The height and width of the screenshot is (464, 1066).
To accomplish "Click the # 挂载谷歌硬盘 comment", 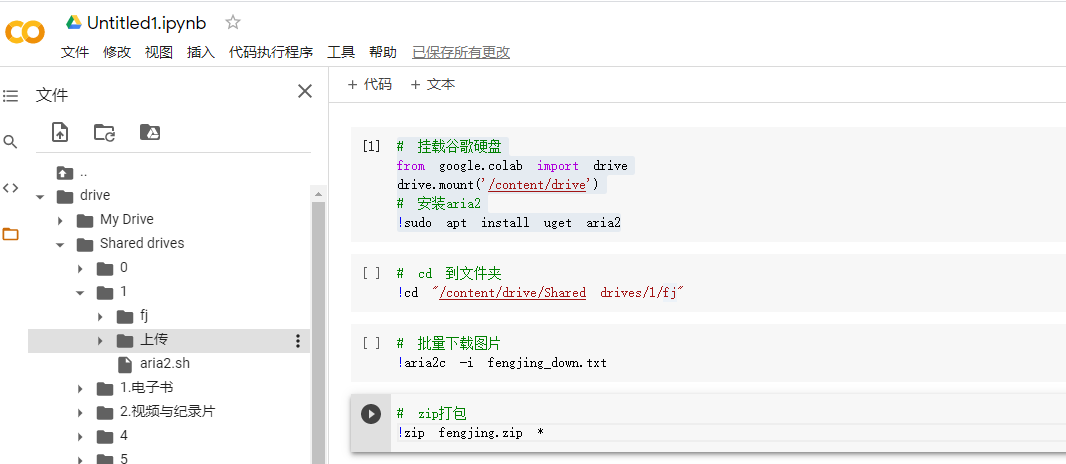I will pyautogui.click(x=449, y=146).
